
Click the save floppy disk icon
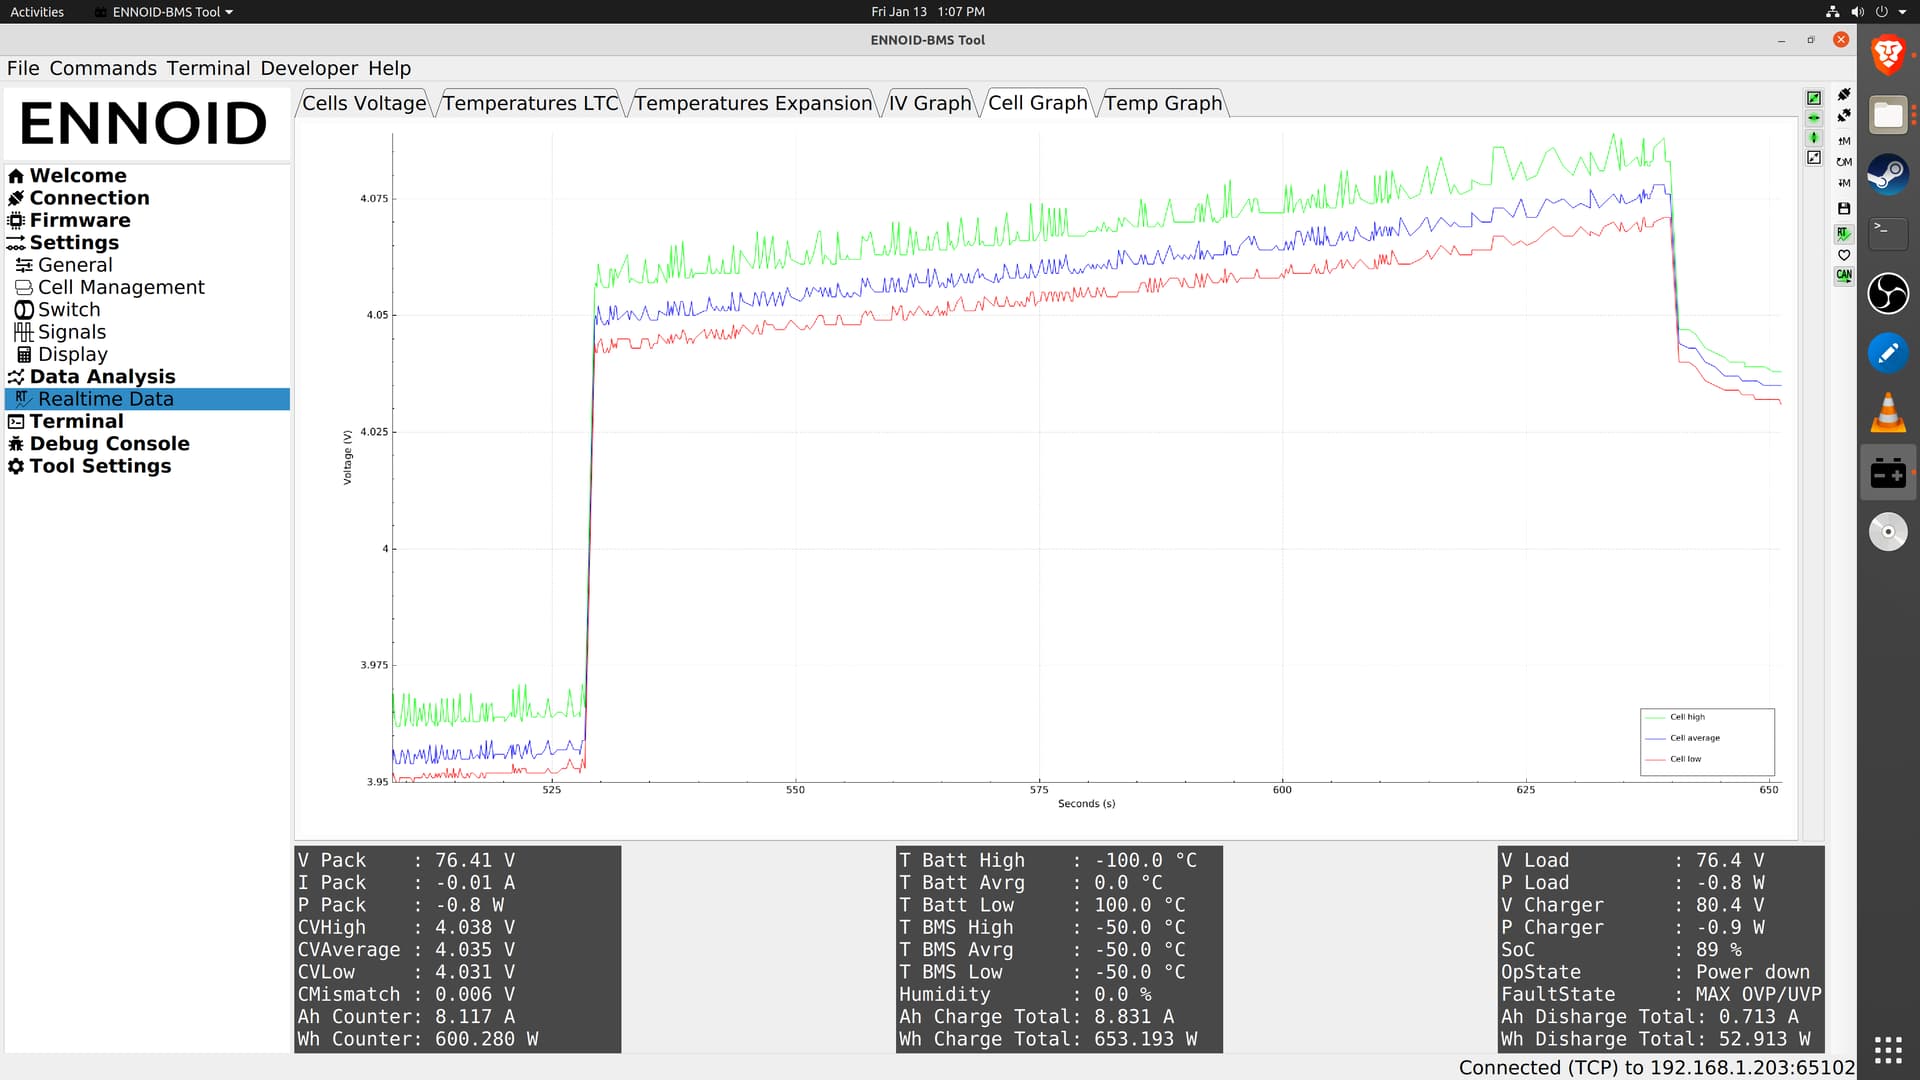click(x=1844, y=208)
